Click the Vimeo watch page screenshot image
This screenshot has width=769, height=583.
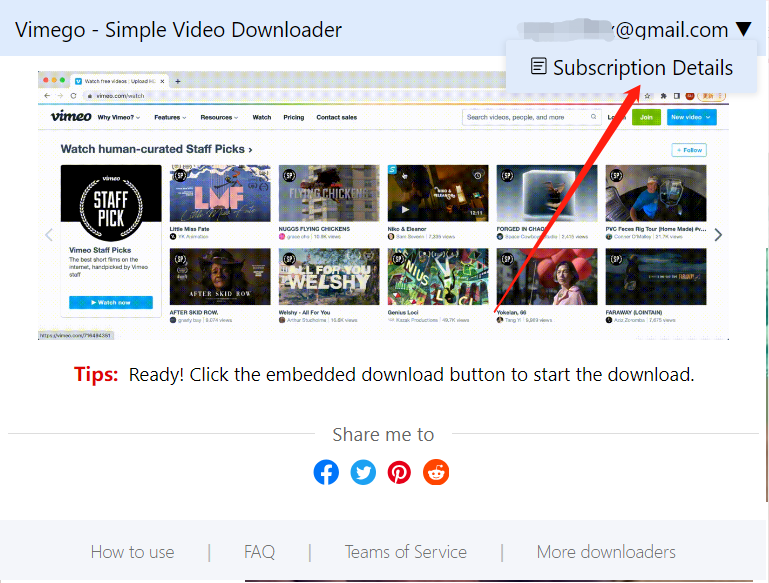pos(383,205)
